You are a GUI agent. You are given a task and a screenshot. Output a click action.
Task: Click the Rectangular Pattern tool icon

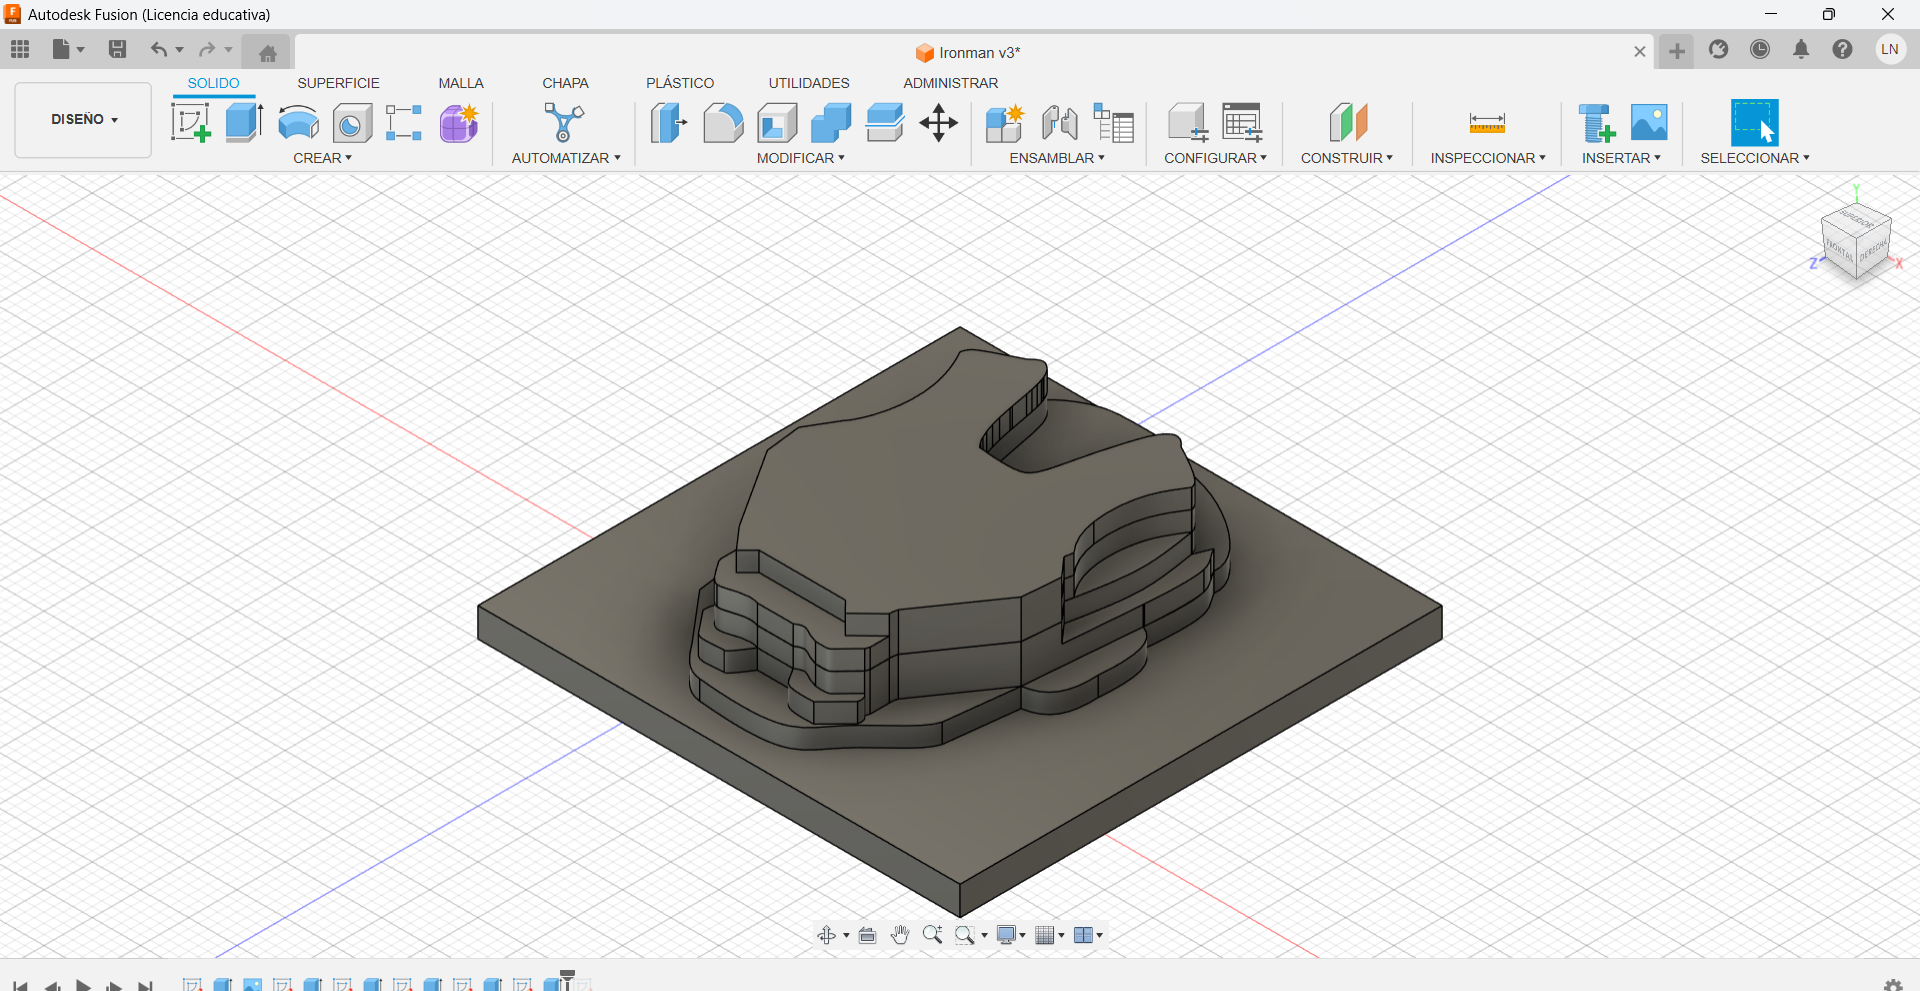[x=404, y=123]
